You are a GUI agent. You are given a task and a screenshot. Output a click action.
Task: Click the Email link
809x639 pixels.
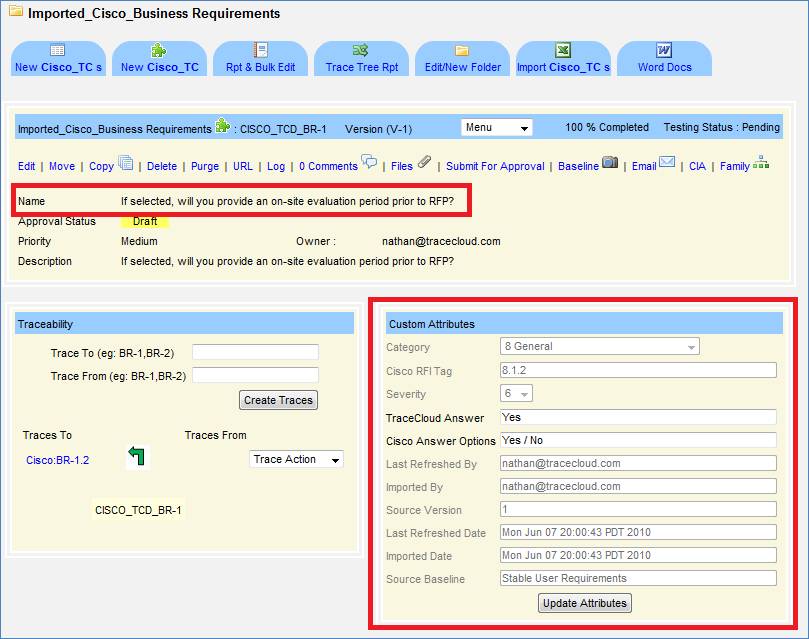(644, 166)
